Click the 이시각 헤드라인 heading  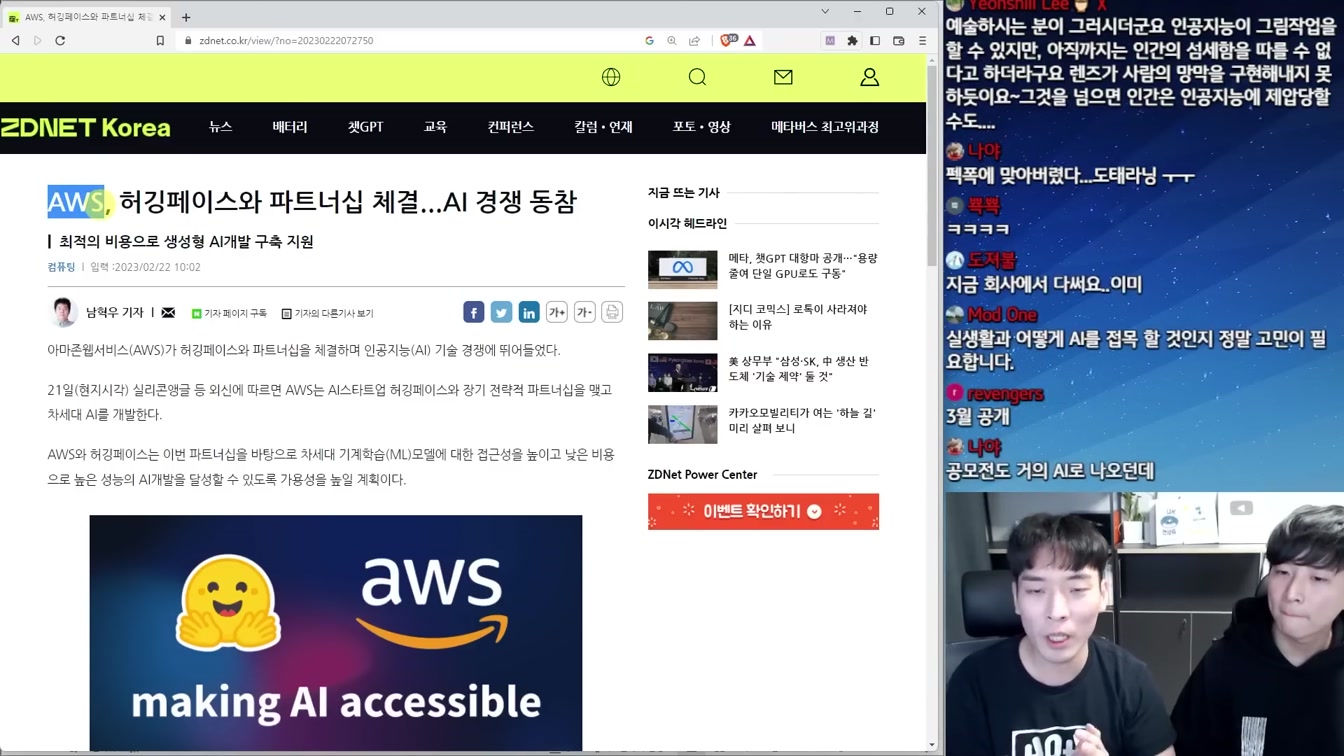(x=687, y=223)
